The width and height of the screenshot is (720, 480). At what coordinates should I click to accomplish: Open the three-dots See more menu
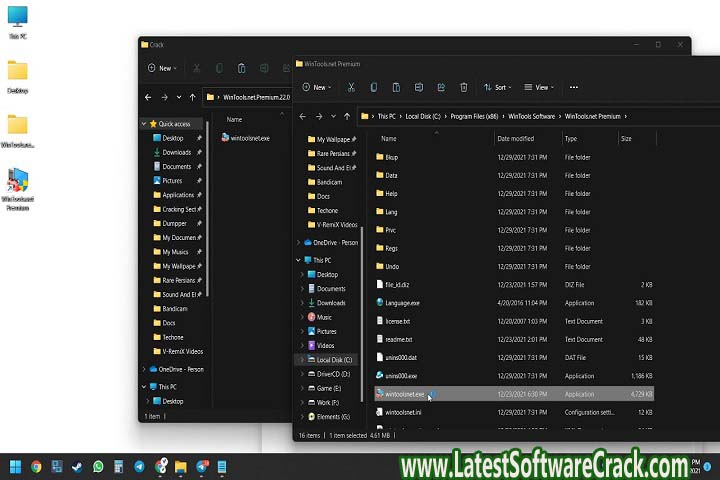point(574,87)
